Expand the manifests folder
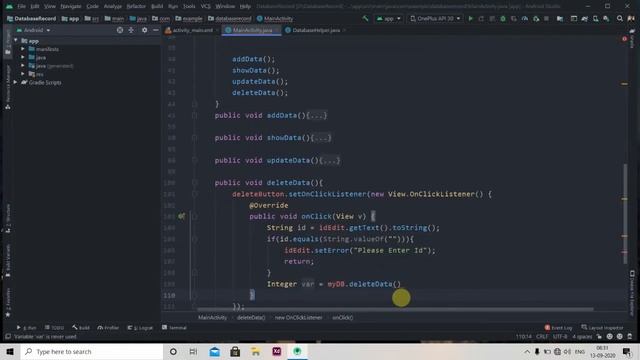The width and height of the screenshot is (640, 360). pos(23,49)
